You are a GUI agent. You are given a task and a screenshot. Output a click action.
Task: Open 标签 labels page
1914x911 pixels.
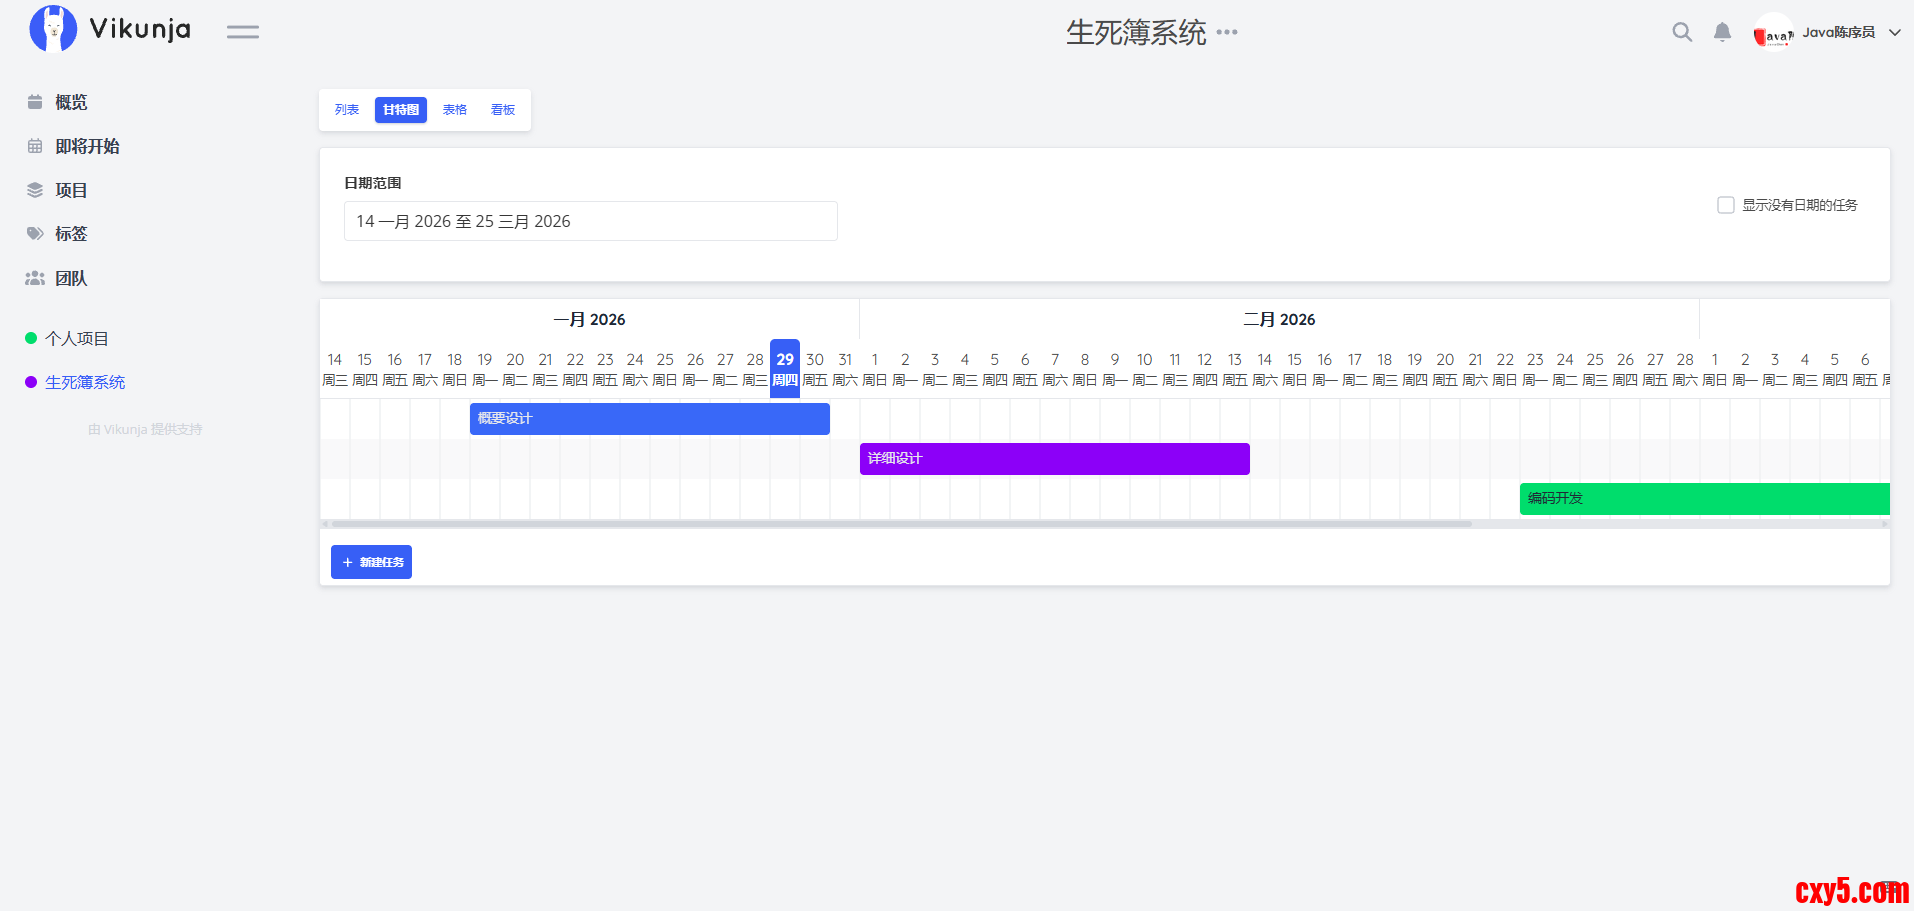coord(71,234)
